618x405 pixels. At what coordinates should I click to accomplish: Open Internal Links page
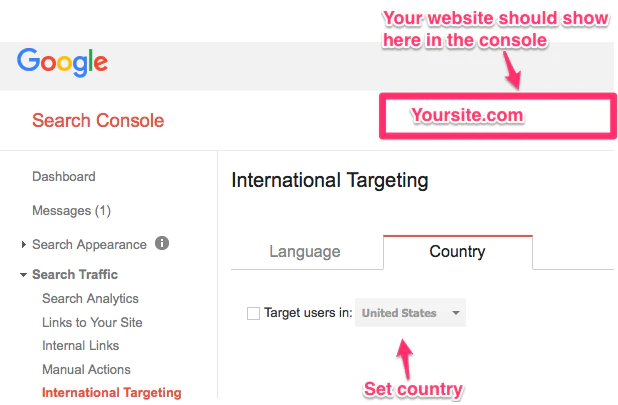point(80,346)
